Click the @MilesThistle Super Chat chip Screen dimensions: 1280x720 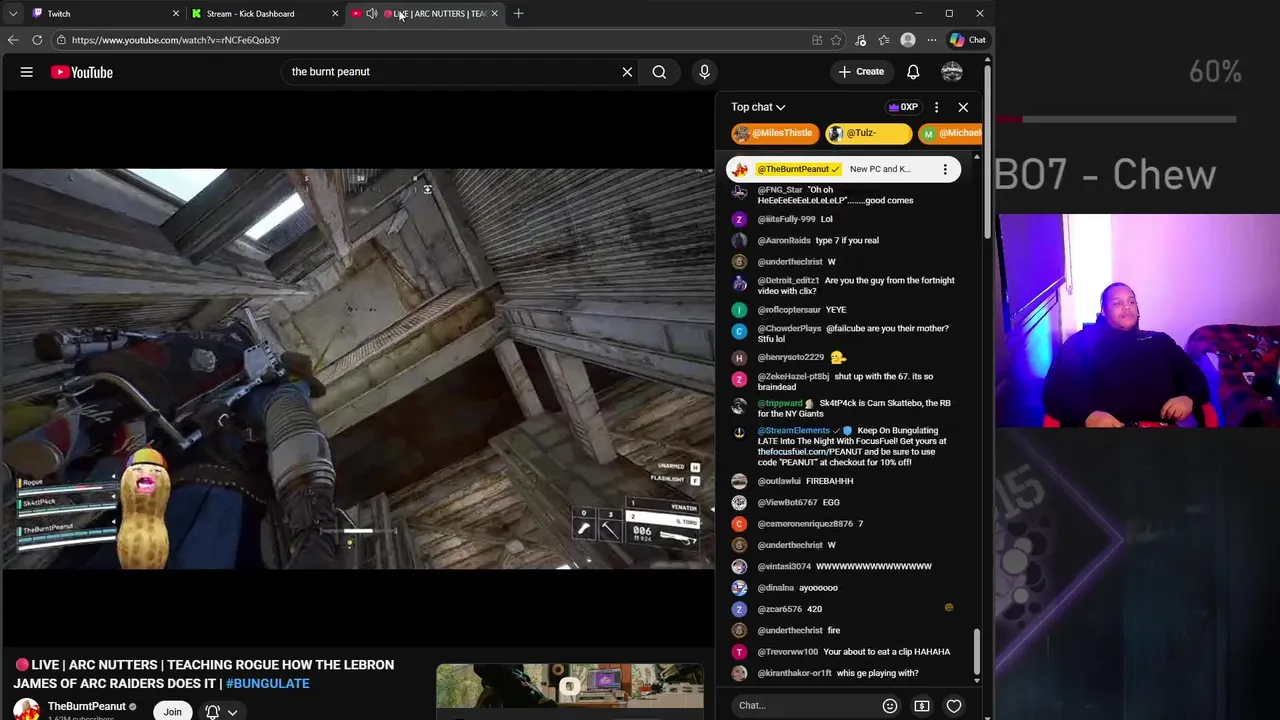(775, 133)
